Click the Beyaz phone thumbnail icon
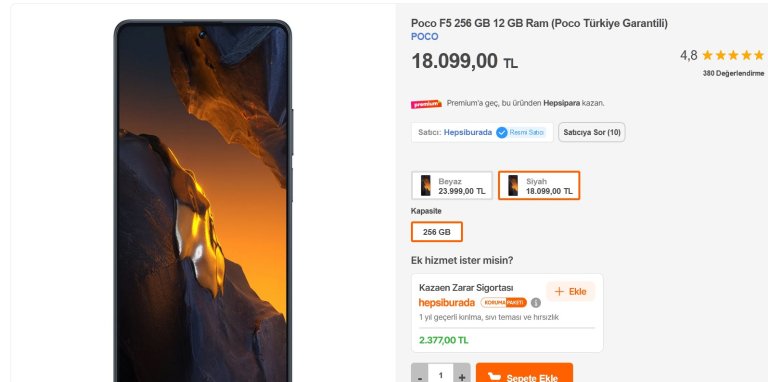 426,186
